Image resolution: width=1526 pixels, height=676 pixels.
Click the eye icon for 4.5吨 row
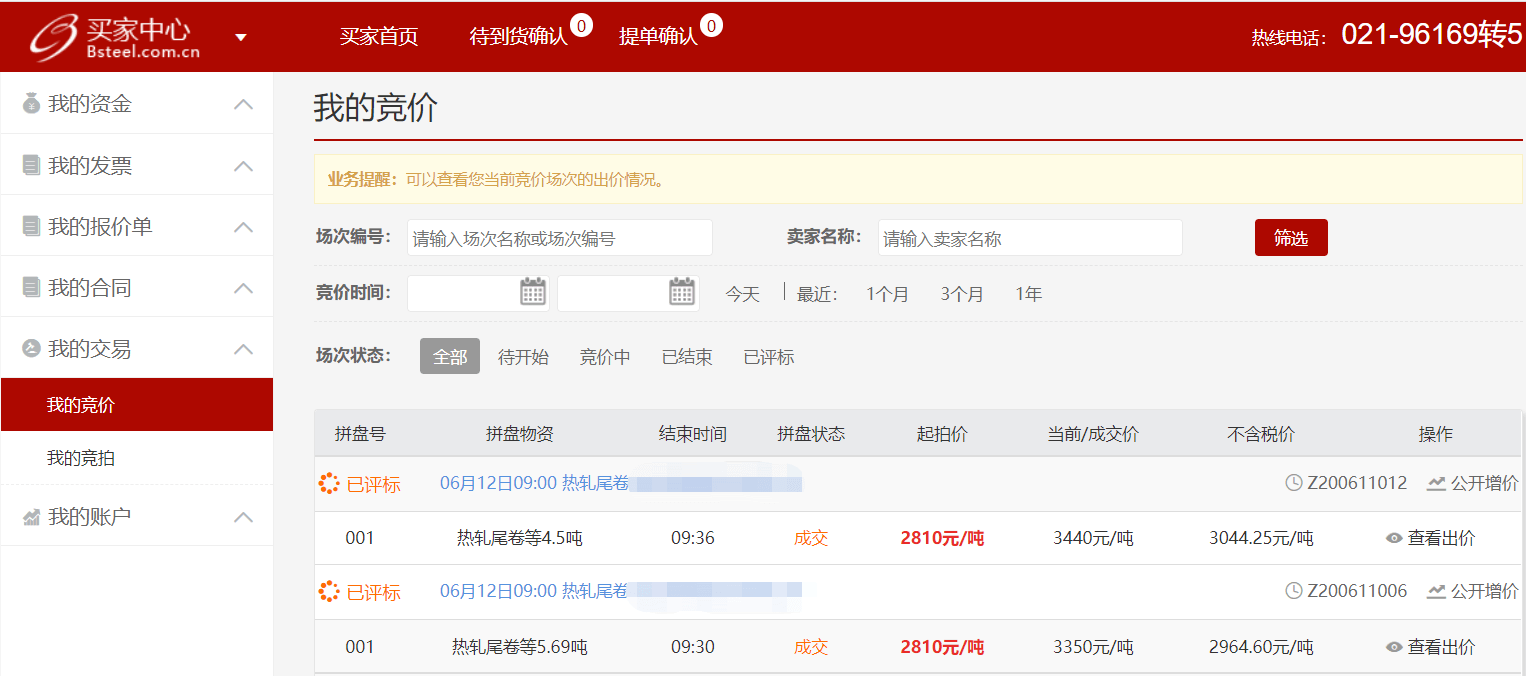1394,538
